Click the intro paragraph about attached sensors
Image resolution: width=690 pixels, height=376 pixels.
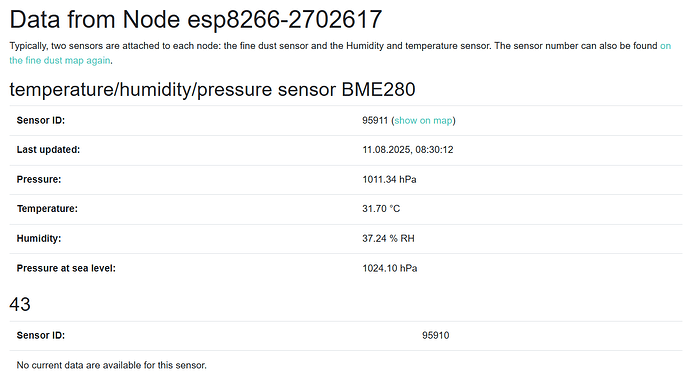click(340, 53)
